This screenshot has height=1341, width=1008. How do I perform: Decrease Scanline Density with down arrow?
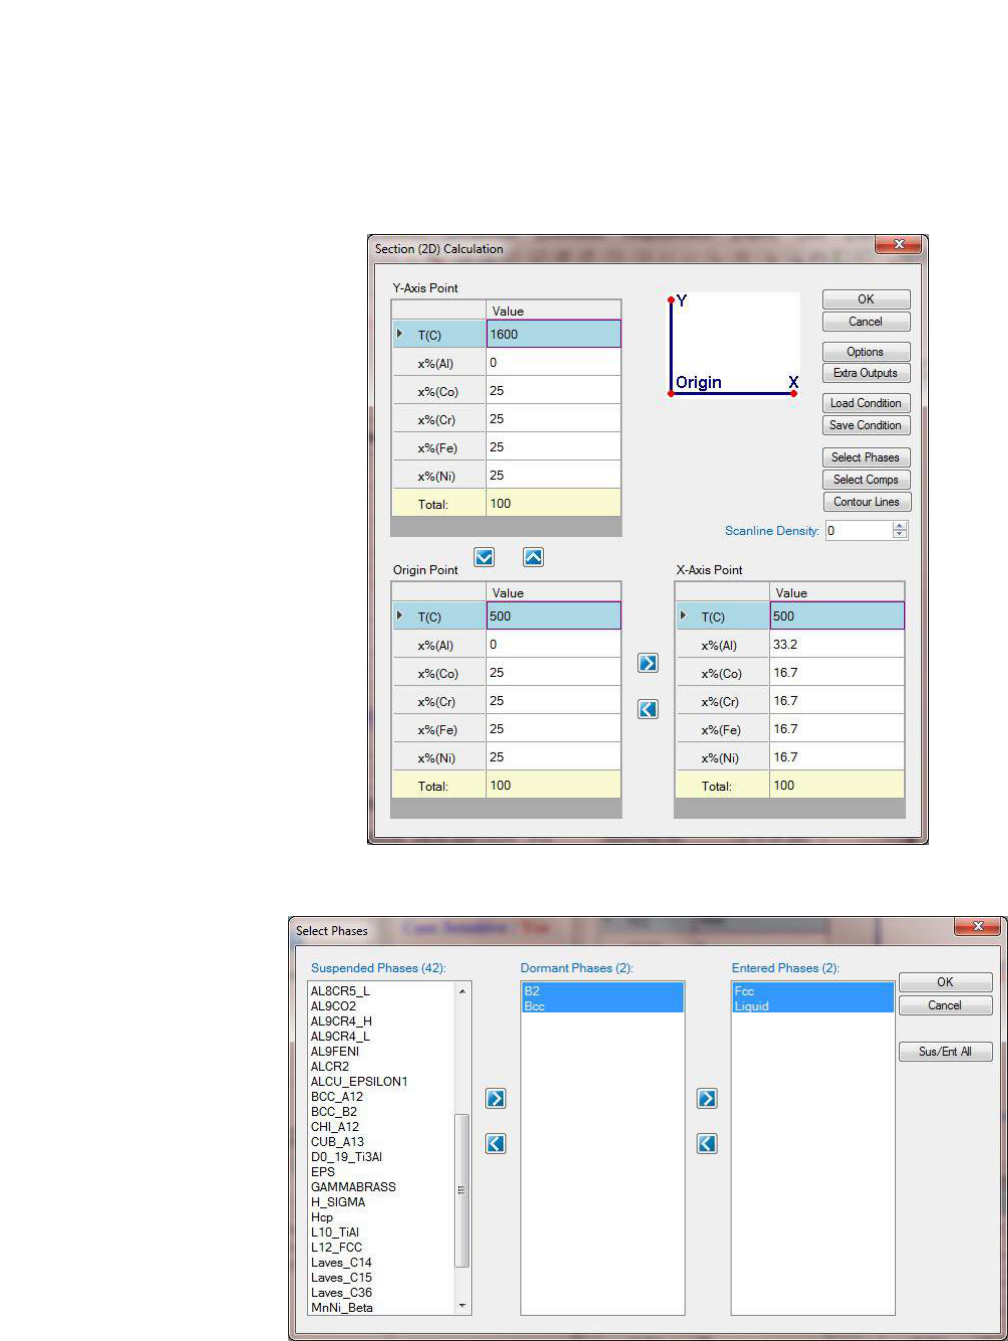(900, 535)
